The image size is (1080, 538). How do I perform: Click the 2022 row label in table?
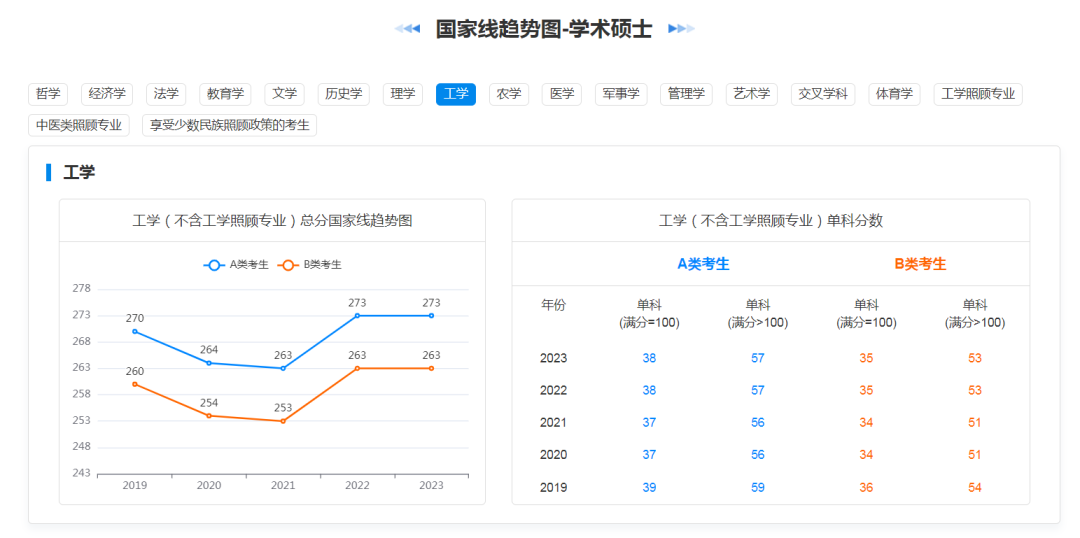[553, 391]
